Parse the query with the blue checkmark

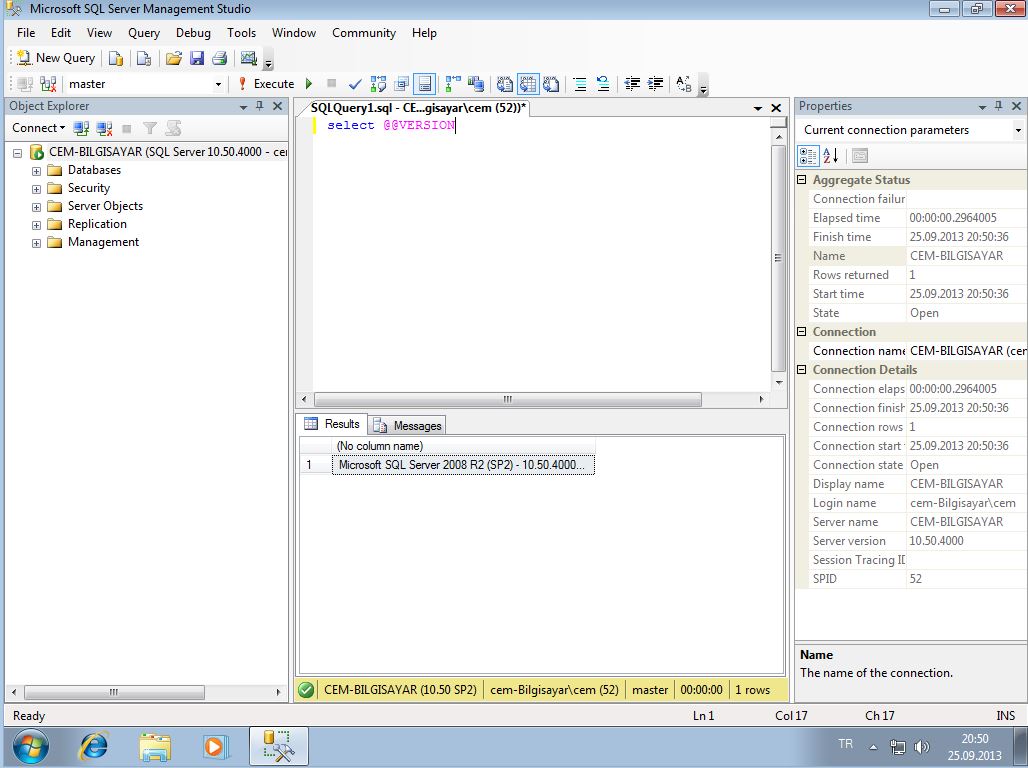pos(355,84)
